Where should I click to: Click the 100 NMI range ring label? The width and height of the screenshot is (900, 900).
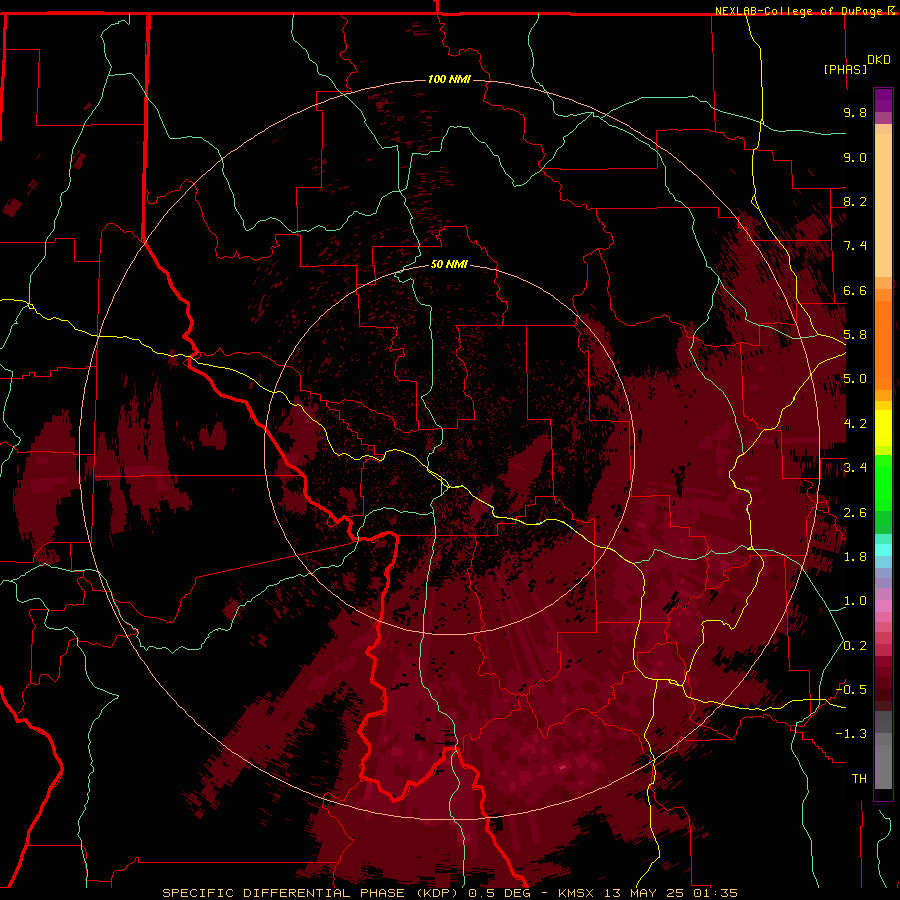tap(449, 79)
